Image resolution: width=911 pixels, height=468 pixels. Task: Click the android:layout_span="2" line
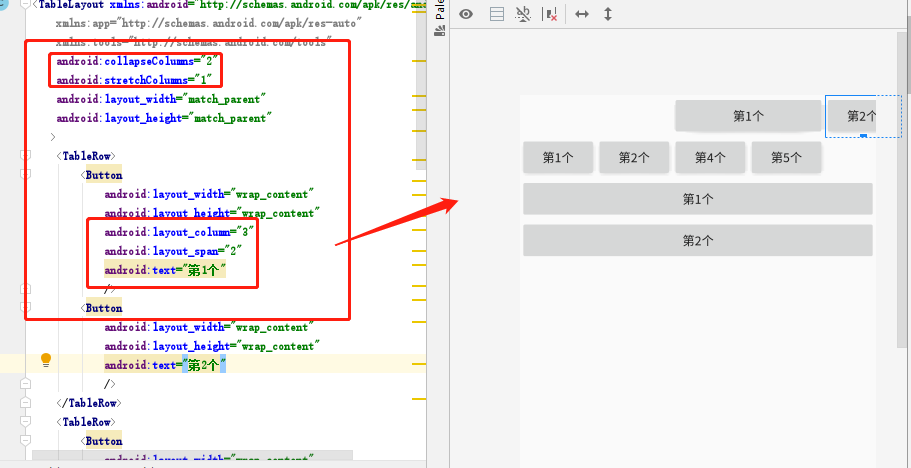(x=173, y=251)
